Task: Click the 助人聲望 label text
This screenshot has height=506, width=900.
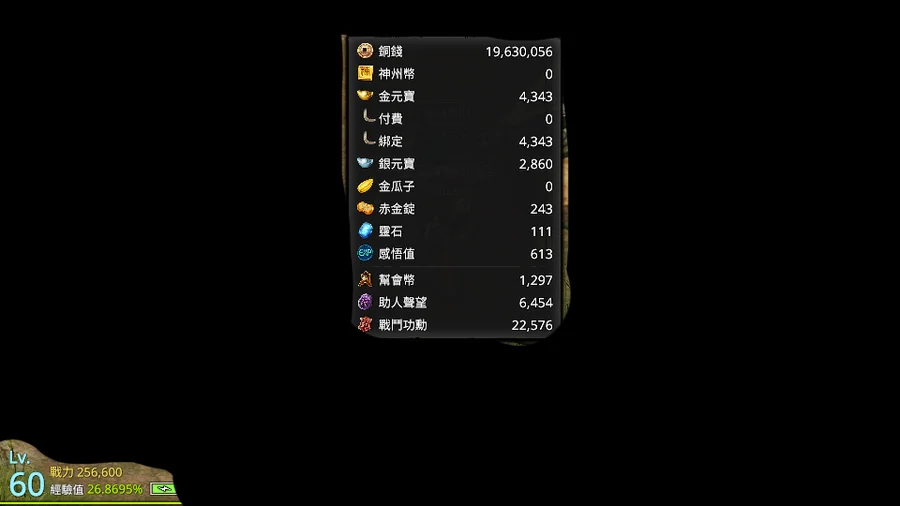Action: click(402, 302)
